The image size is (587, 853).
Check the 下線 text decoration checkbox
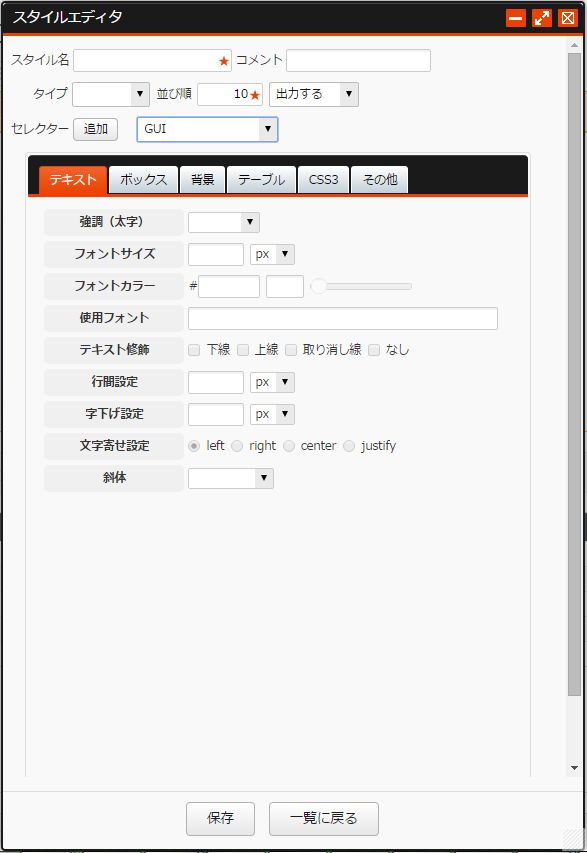tap(194, 350)
